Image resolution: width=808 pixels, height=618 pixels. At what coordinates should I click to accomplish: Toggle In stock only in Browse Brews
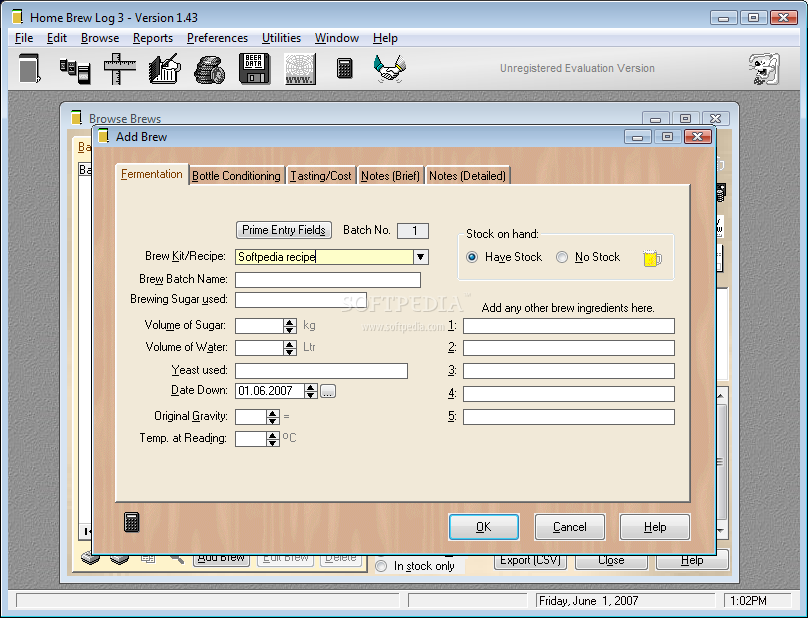click(381, 566)
